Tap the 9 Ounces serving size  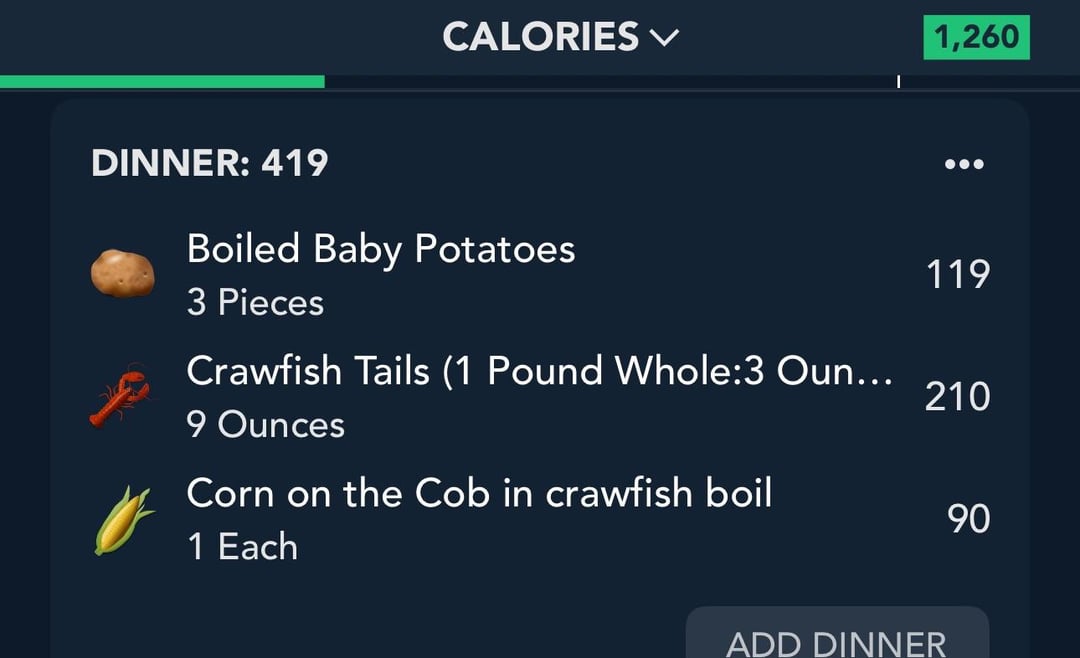tap(265, 425)
